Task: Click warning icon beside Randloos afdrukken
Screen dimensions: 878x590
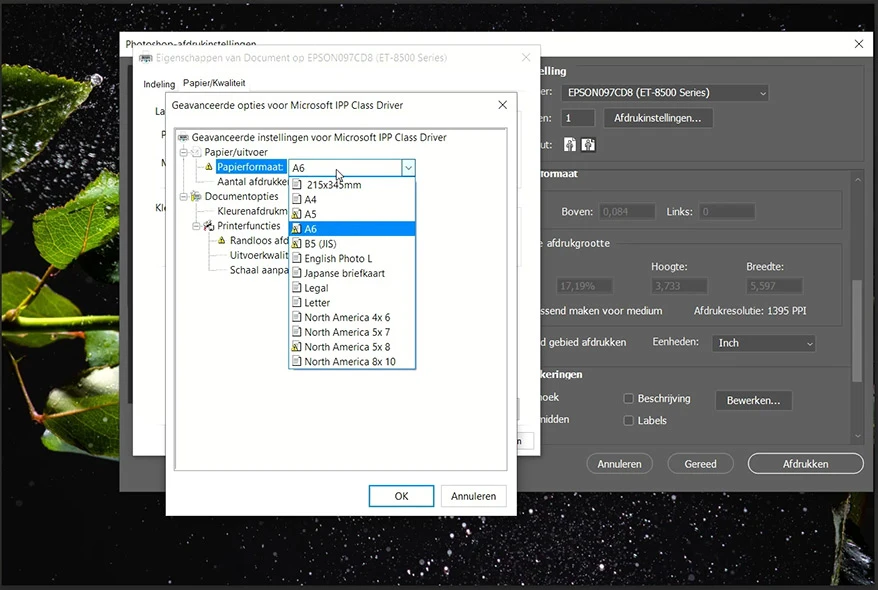Action: tap(222, 240)
